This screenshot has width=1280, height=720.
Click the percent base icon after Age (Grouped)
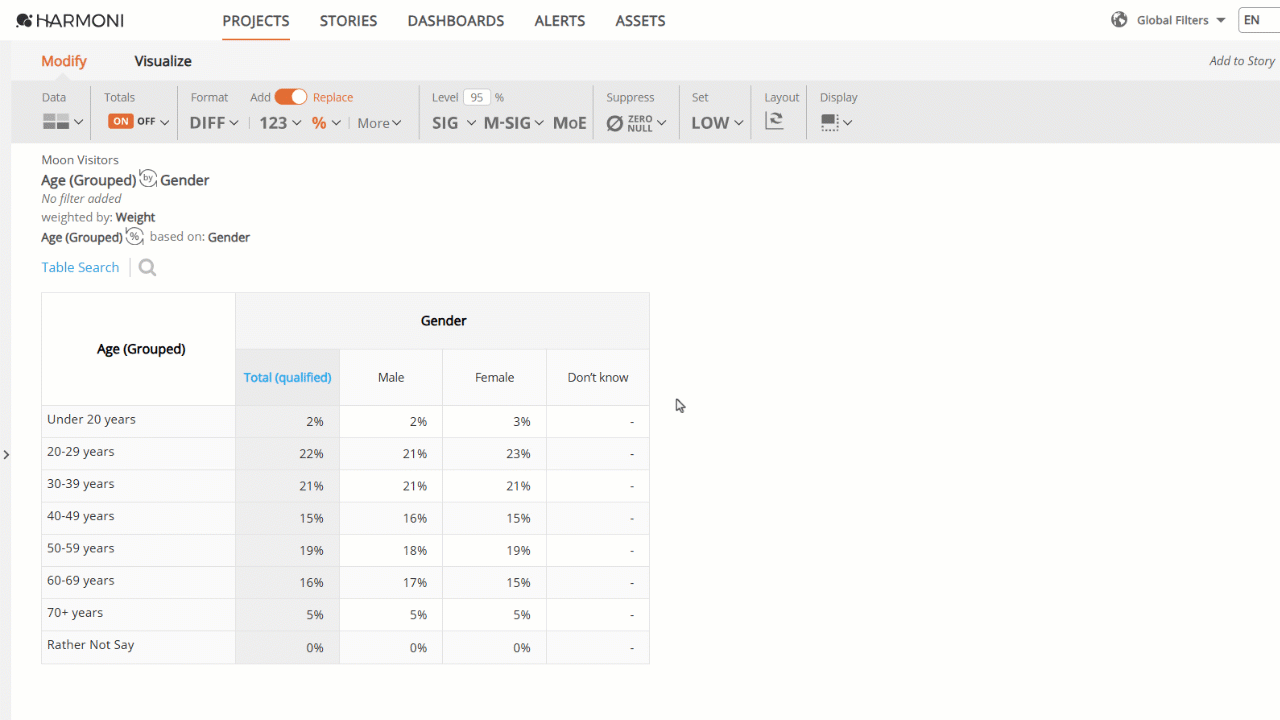pos(134,236)
